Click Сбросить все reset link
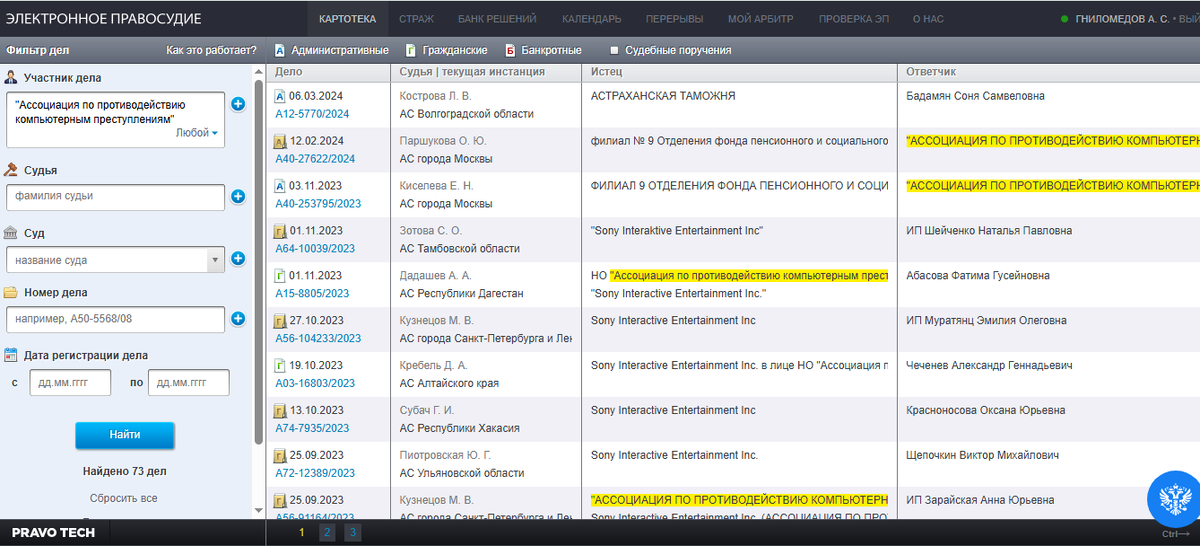The width and height of the screenshot is (1200, 546). (124, 498)
